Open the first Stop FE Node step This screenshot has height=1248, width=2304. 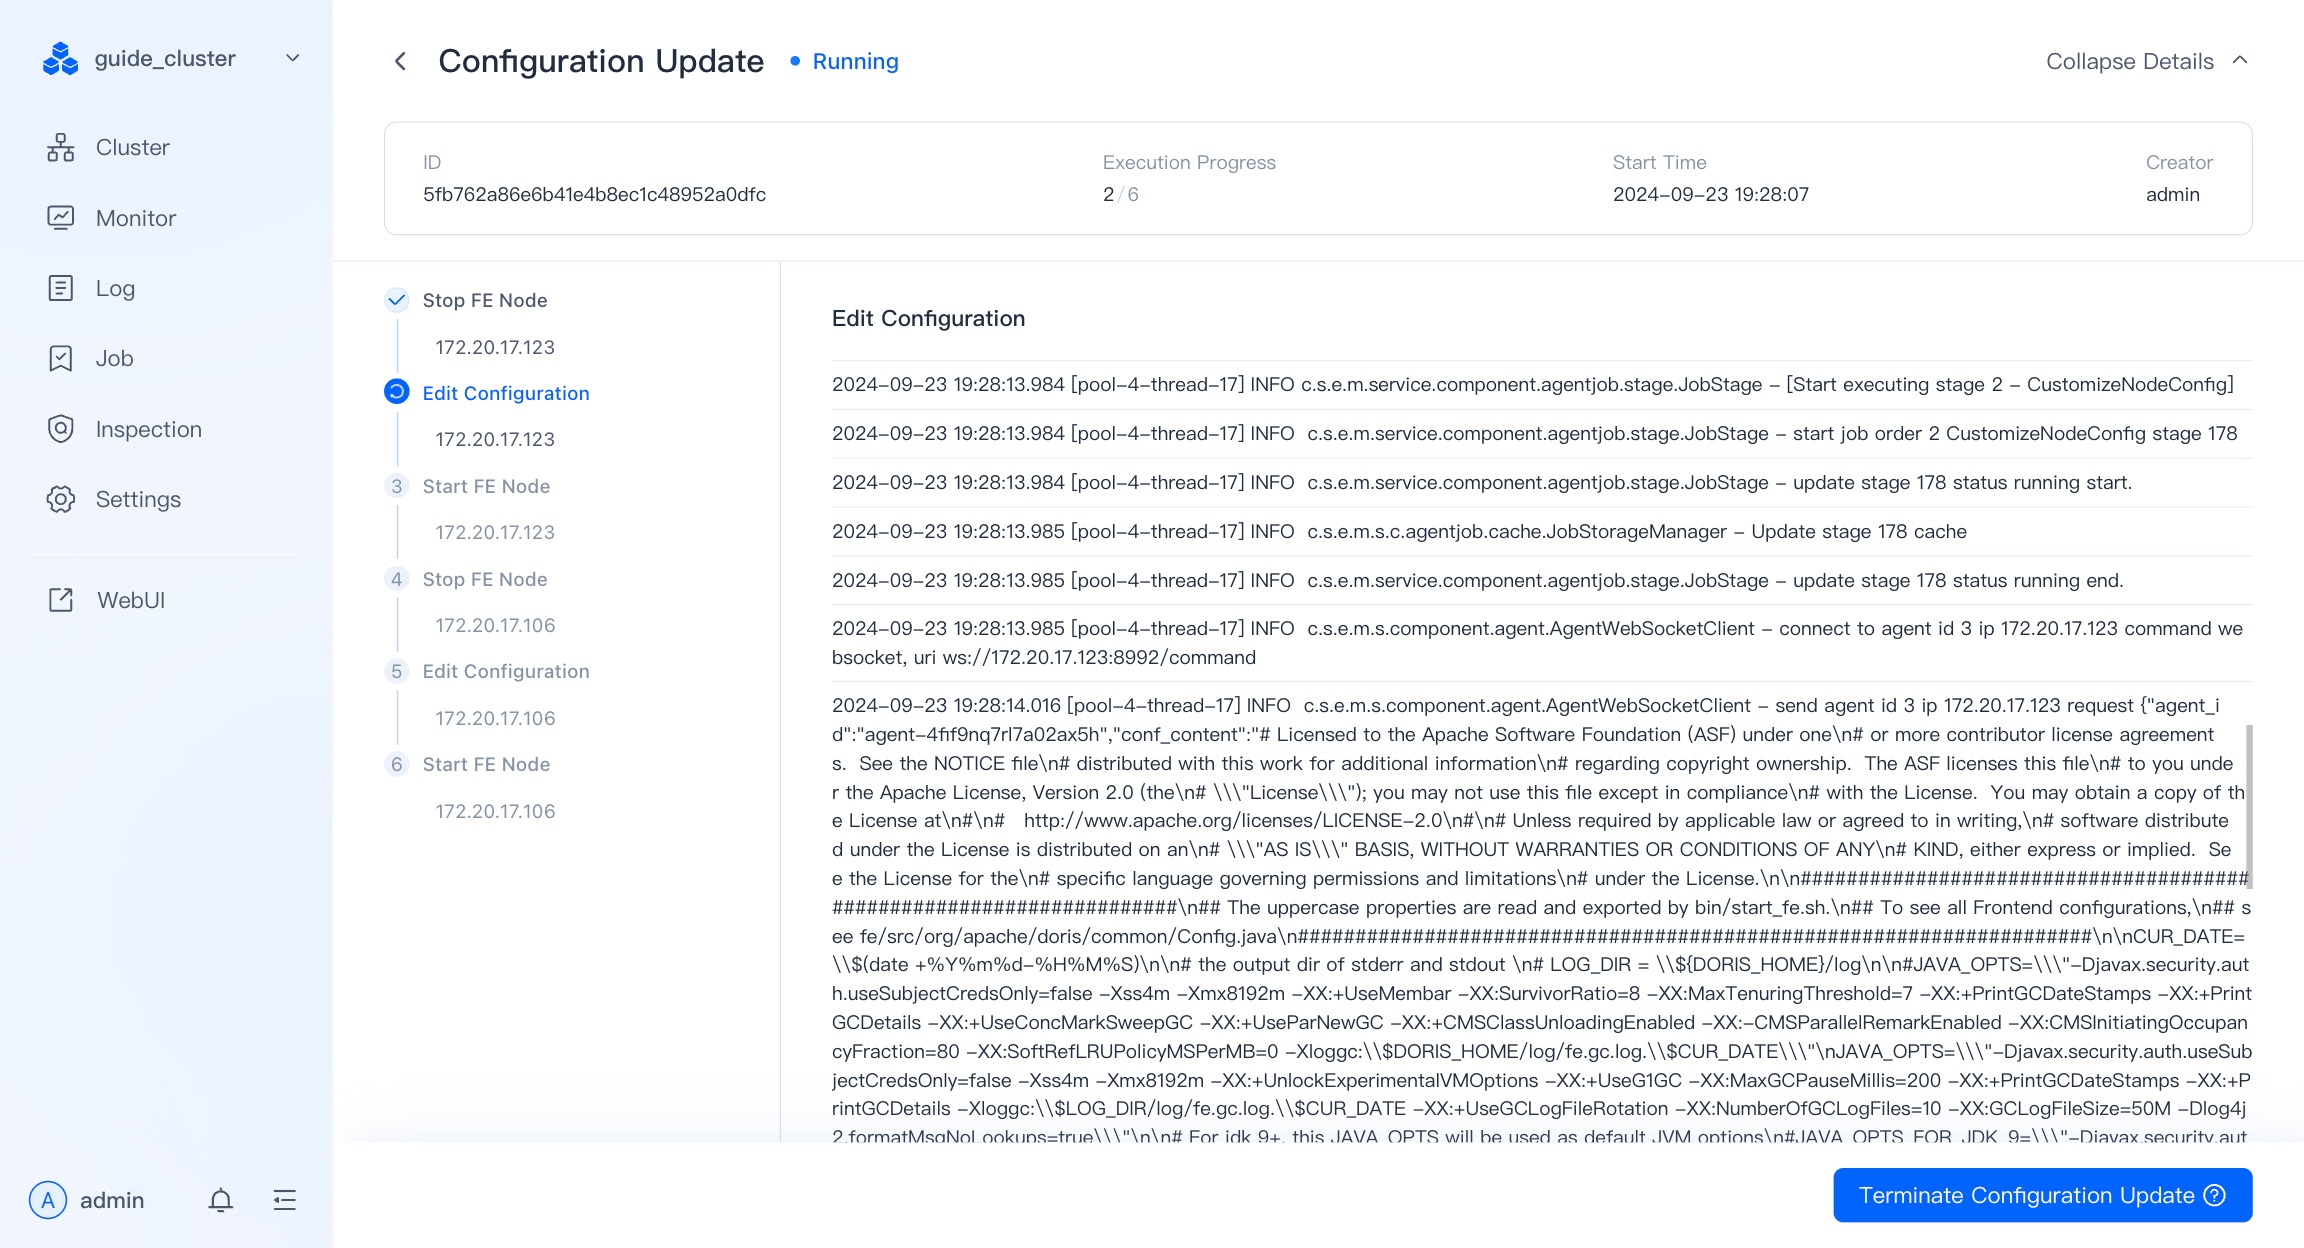[485, 300]
